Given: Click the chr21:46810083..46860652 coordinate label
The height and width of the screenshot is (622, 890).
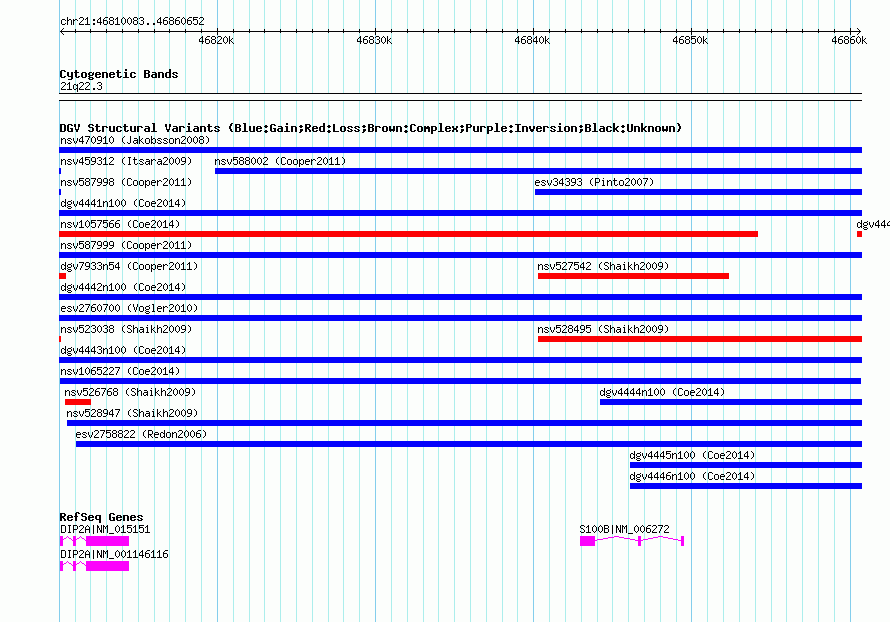Looking at the screenshot, I should click(132, 21).
